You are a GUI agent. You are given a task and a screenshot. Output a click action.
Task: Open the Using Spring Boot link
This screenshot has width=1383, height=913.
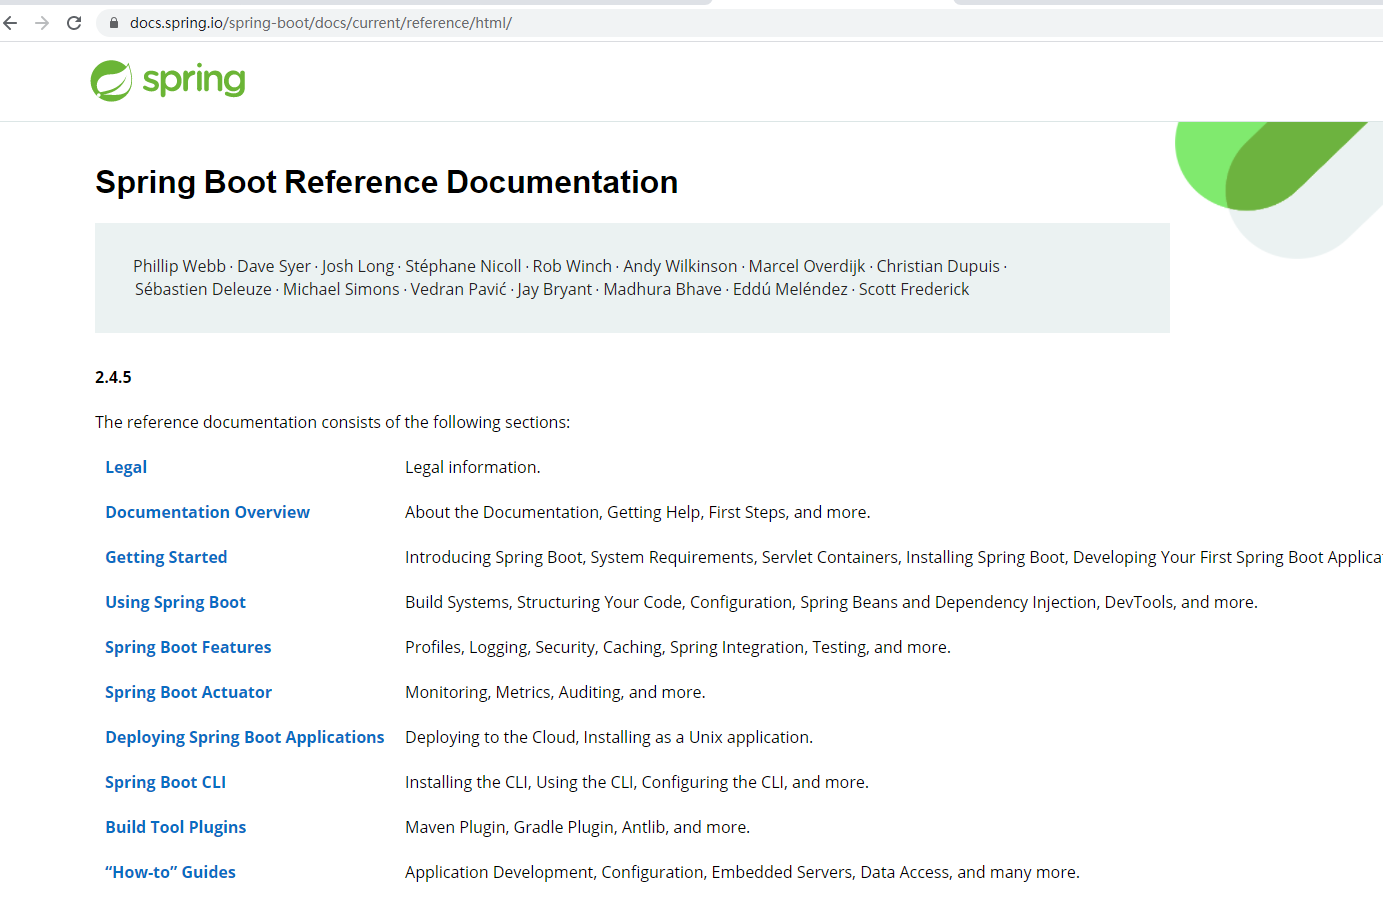[176, 602]
